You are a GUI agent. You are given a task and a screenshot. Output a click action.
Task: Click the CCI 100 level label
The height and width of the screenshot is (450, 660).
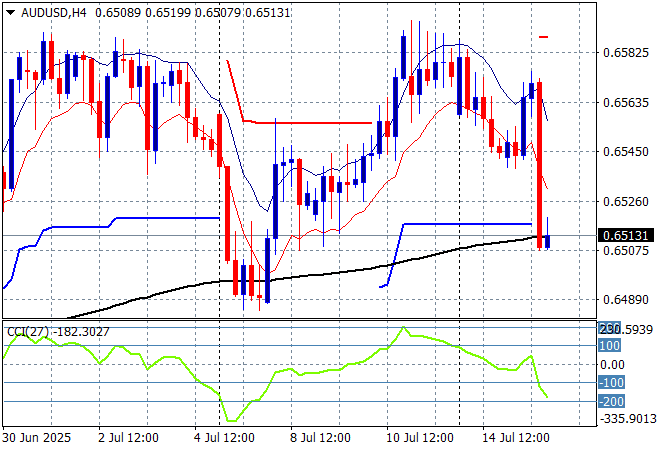(x=609, y=345)
